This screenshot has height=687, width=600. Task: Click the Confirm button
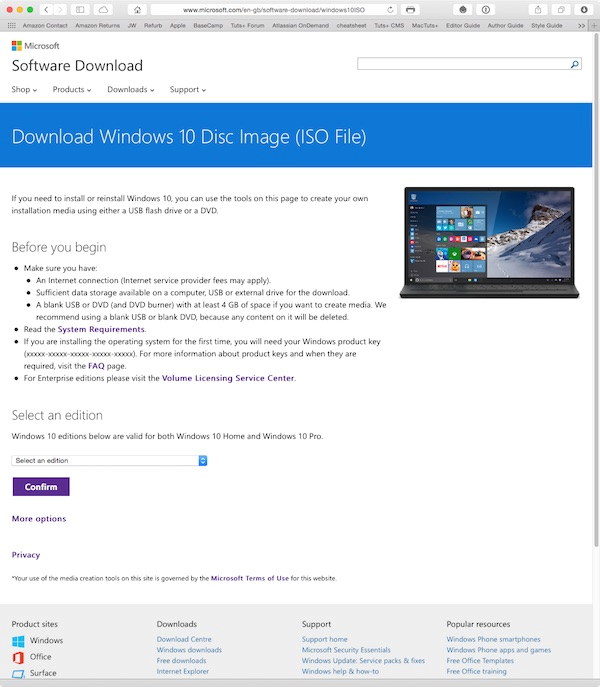[x=41, y=487]
